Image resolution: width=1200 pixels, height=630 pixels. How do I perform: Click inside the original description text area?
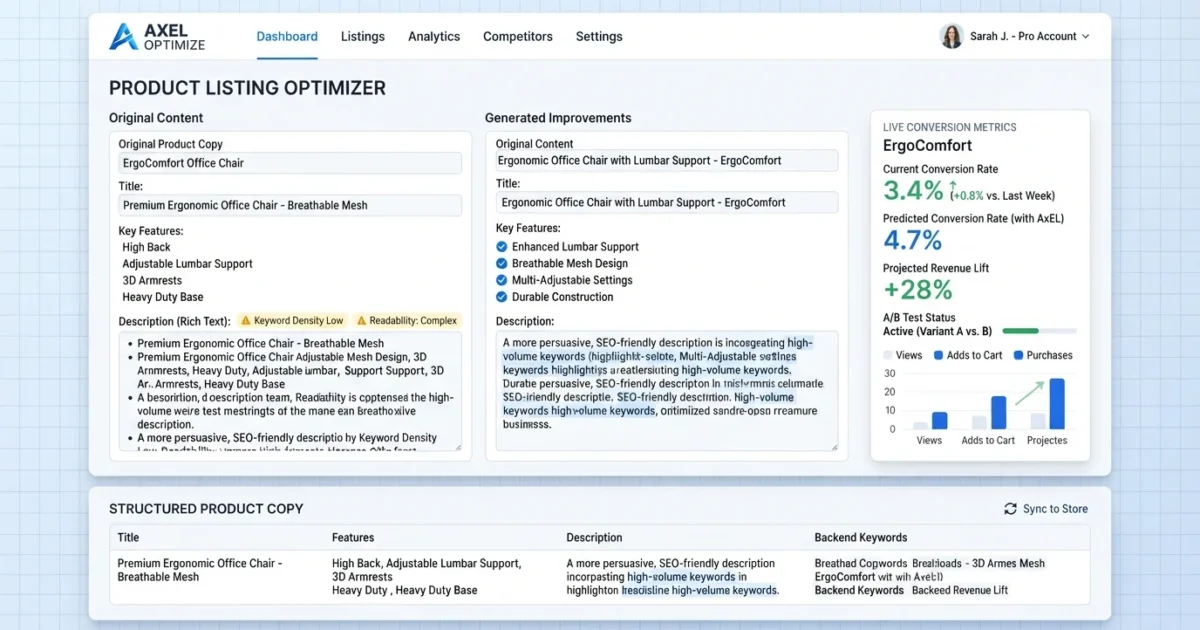tap(290, 392)
